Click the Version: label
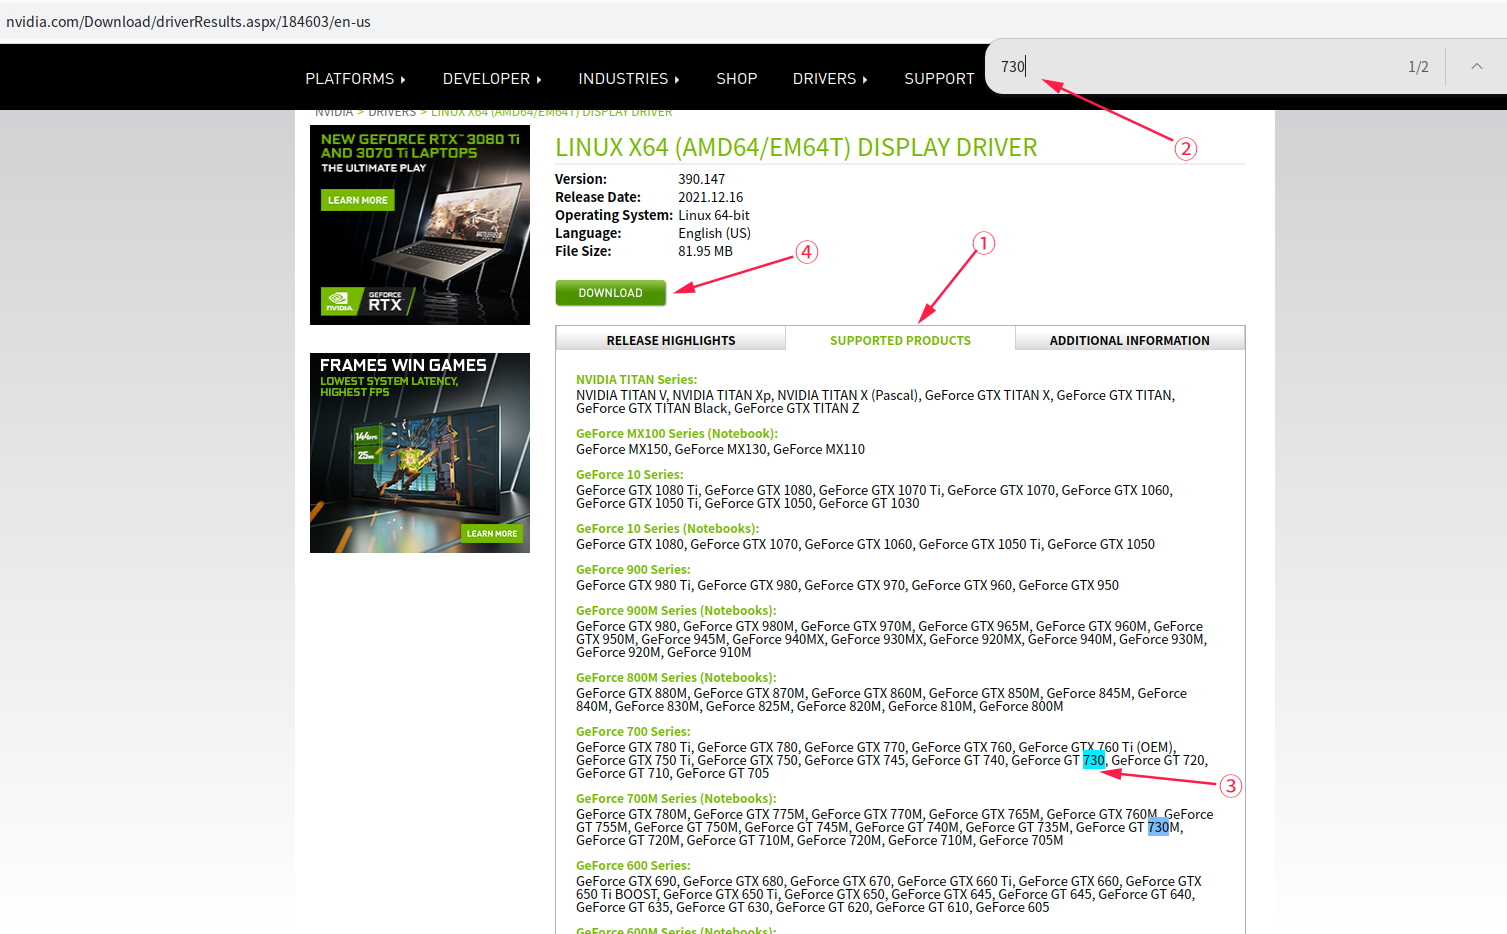This screenshot has height=934, width=1507. tap(581, 179)
